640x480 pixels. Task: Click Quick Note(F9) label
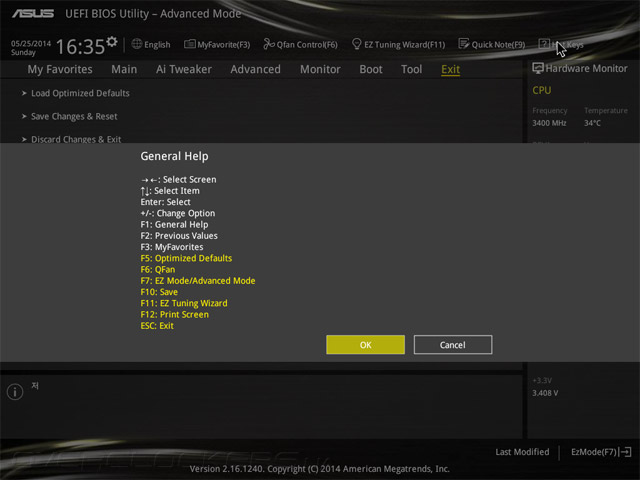498,44
